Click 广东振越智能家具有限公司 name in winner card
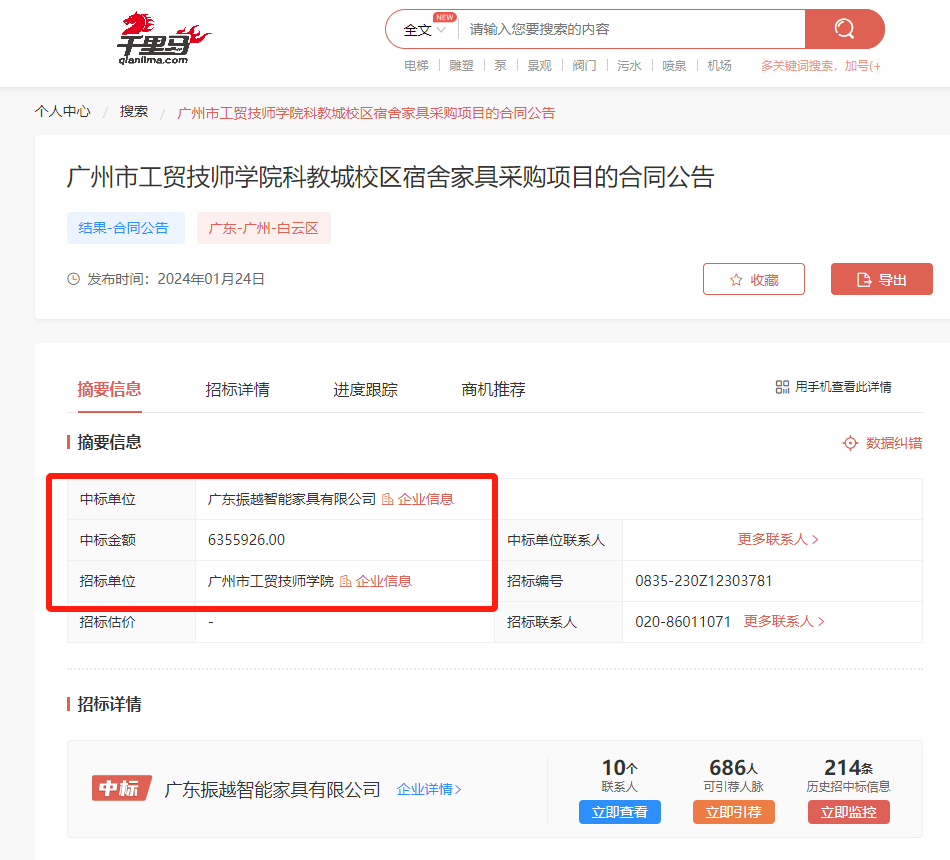The width and height of the screenshot is (950, 860). [272, 789]
